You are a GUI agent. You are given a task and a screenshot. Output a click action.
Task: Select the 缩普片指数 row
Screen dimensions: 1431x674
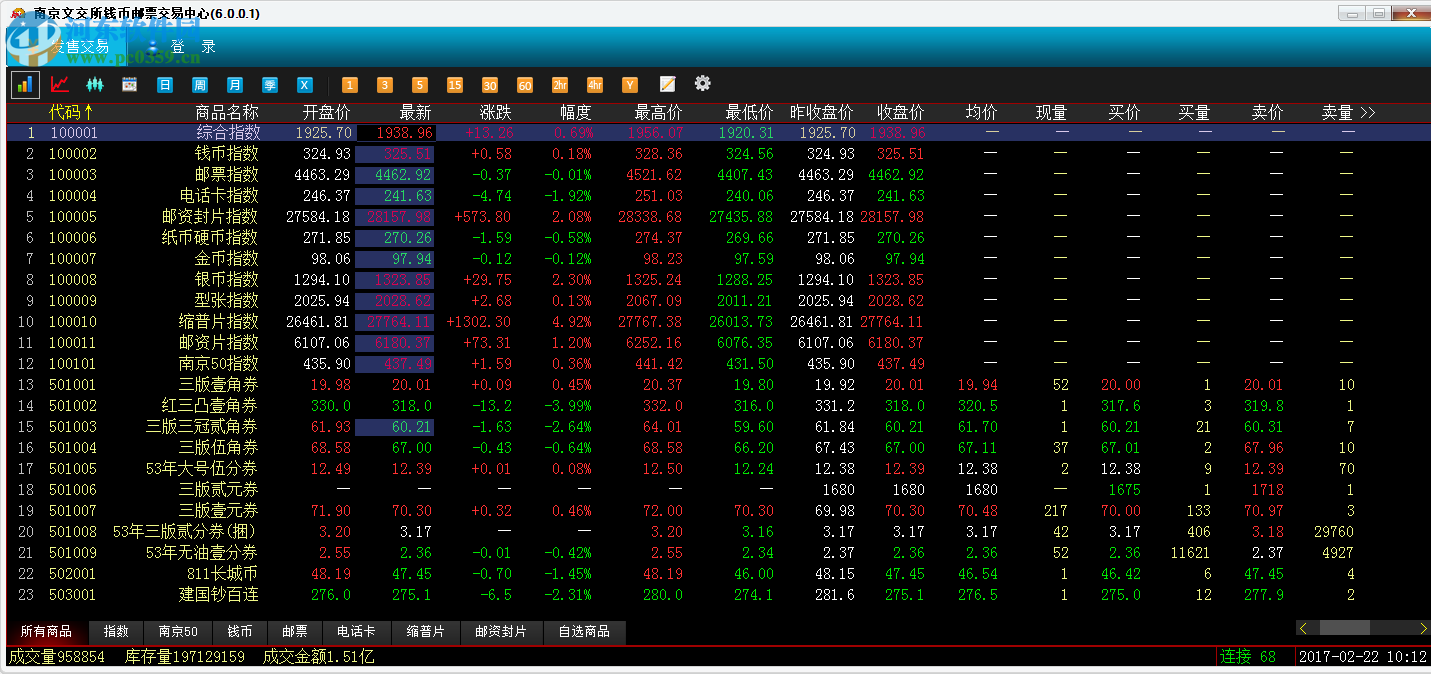click(x=718, y=322)
